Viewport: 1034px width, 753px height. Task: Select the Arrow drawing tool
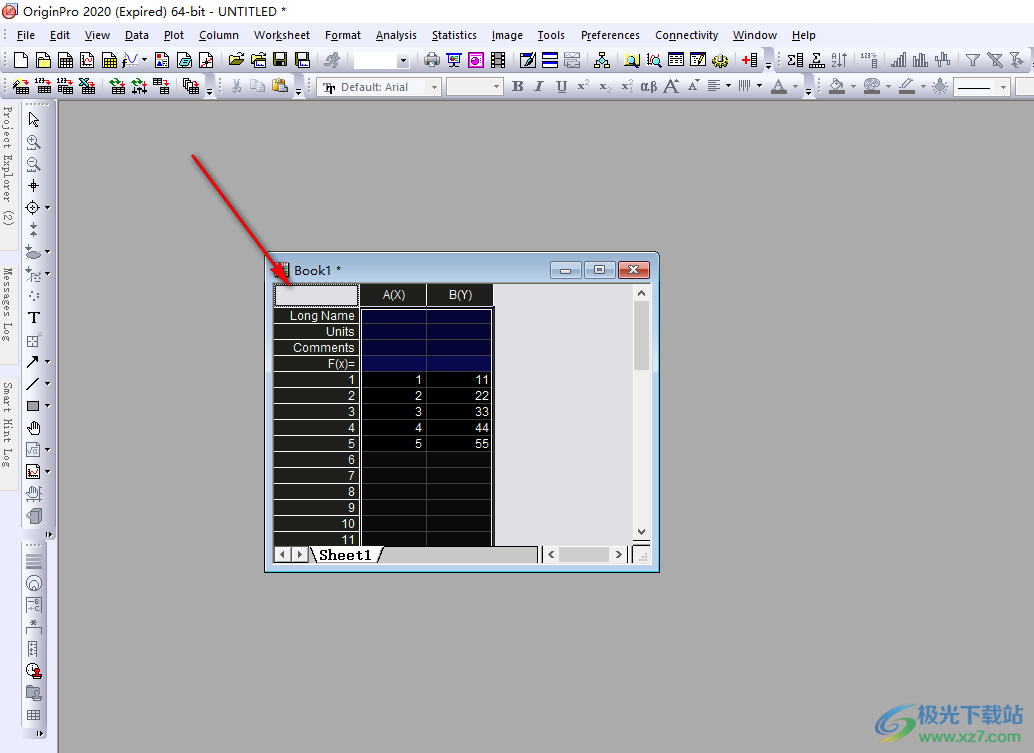point(32,361)
